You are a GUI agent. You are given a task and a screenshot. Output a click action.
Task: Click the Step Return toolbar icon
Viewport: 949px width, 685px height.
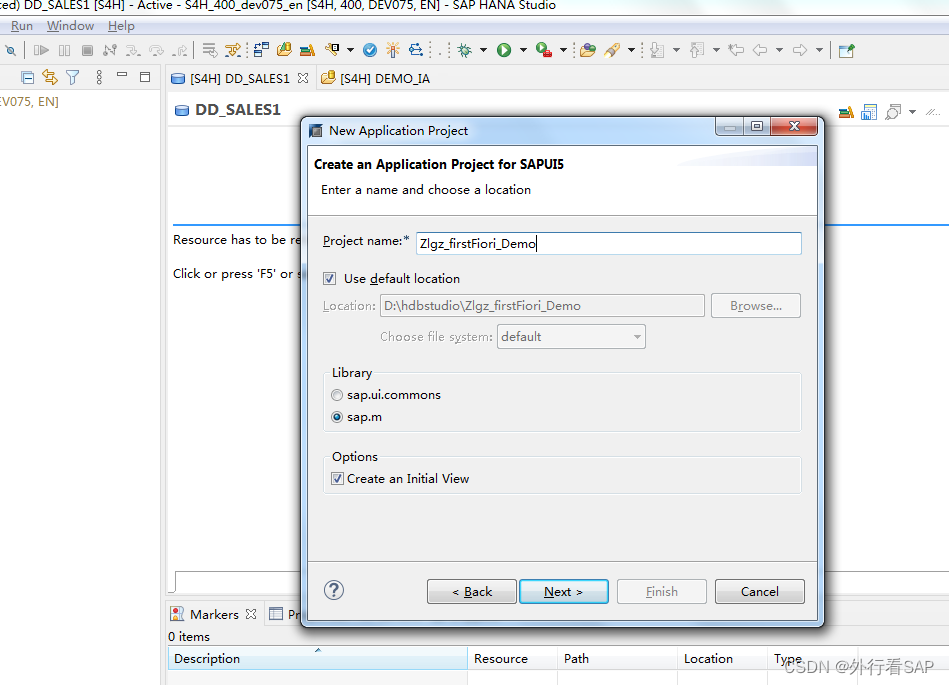pos(179,50)
